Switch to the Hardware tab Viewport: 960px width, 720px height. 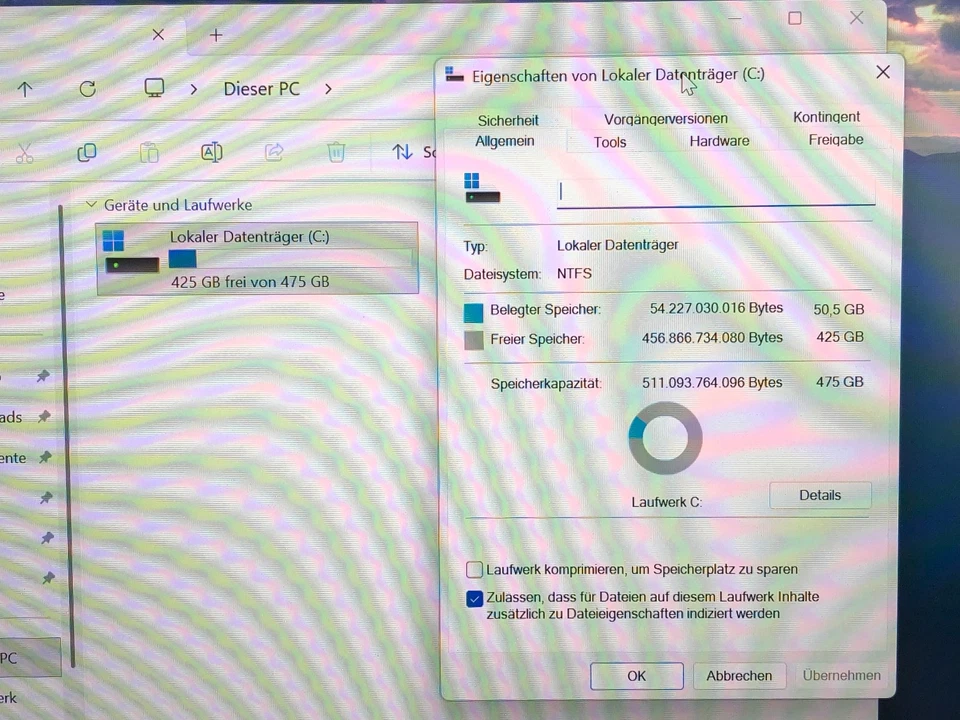(719, 140)
